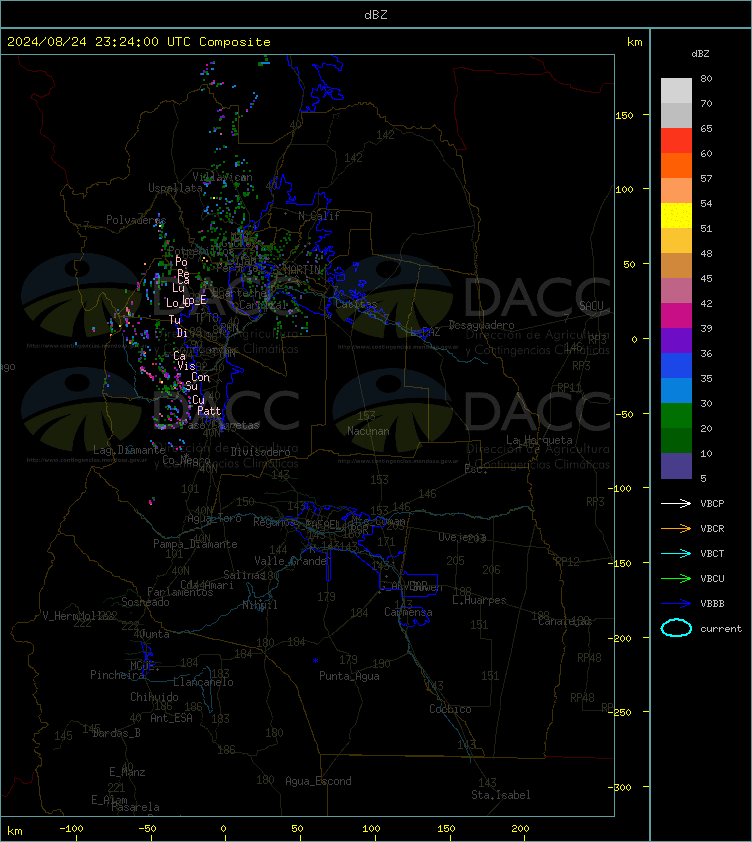The width and height of the screenshot is (752, 842).
Task: Click the 'VBCU' legend label
Action: 712,578
